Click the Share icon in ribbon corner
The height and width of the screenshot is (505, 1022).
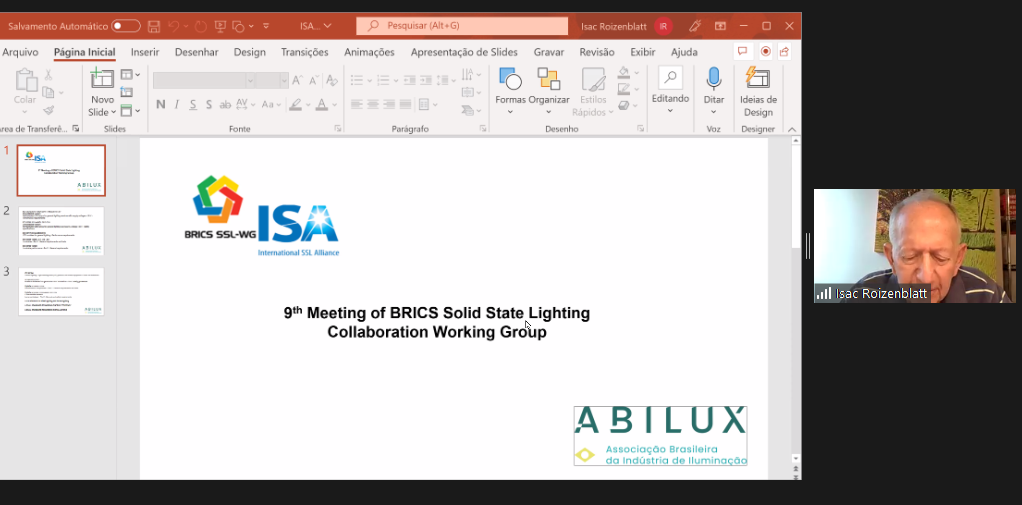pyautogui.click(x=784, y=51)
